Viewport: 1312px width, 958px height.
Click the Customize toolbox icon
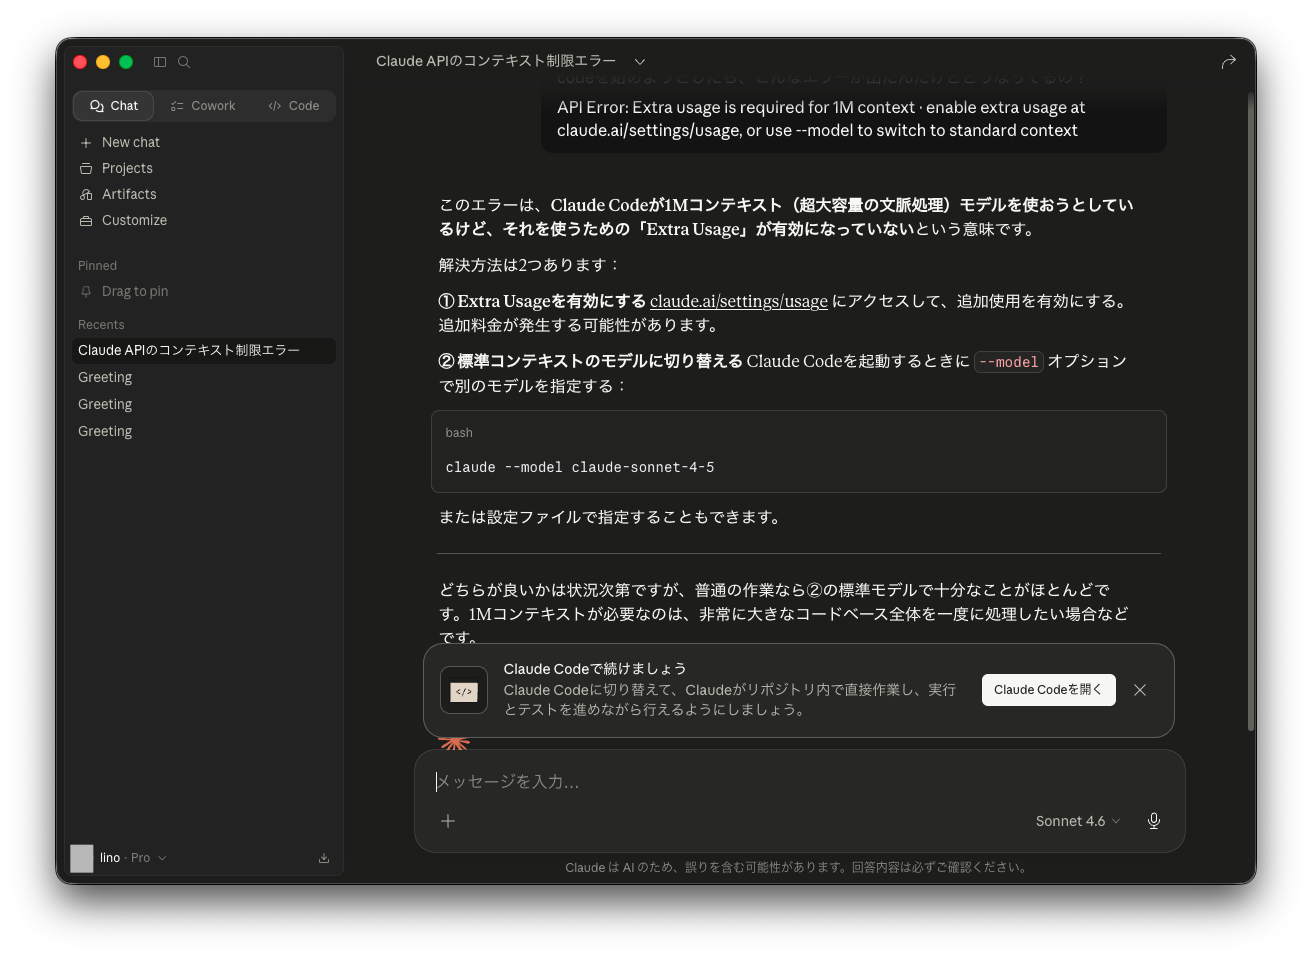tap(86, 221)
